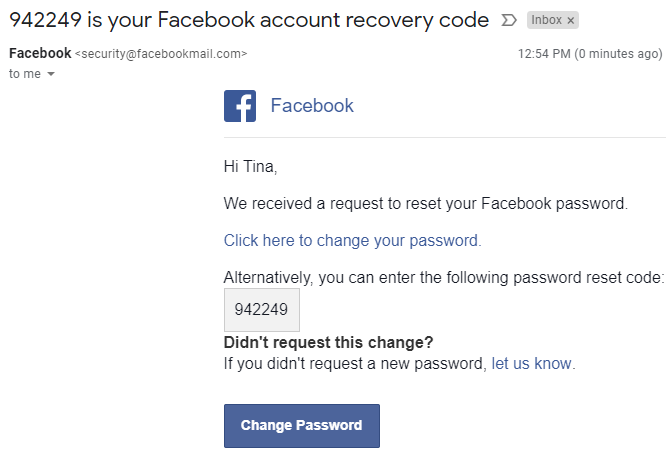Click the "to me" recipient text

click(x=24, y=74)
